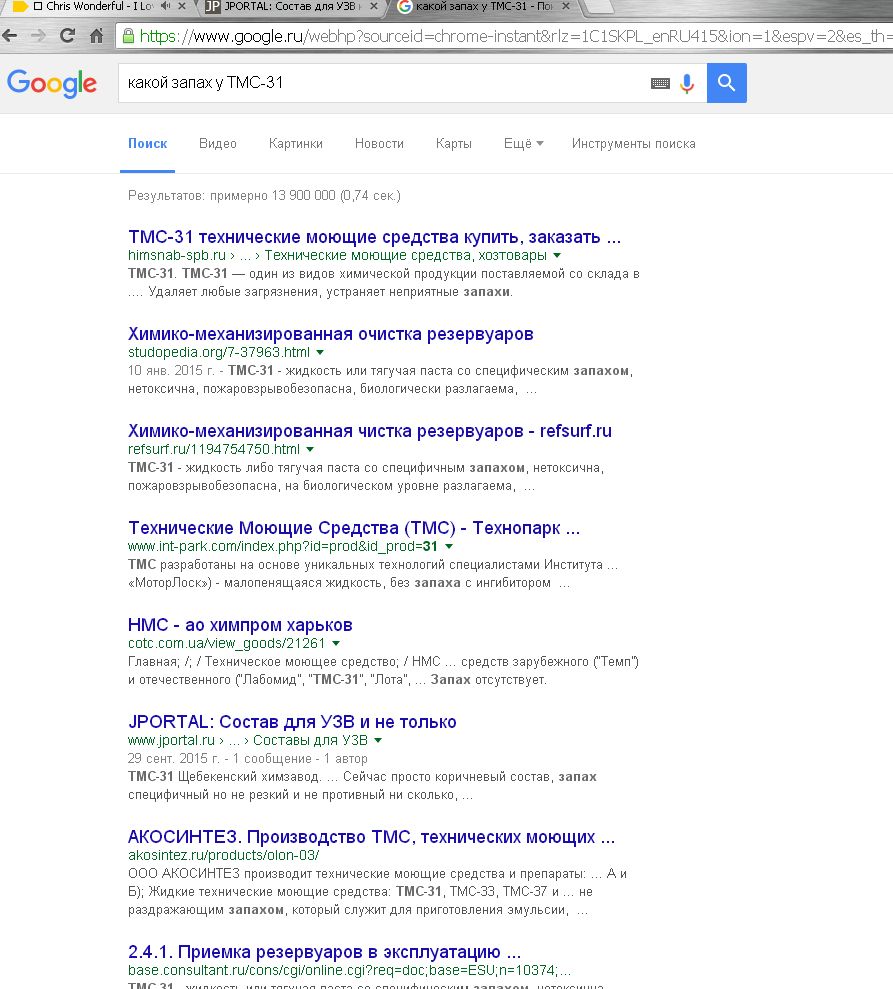Open the browser home page icon
This screenshot has width=893, height=989.
(x=96, y=36)
